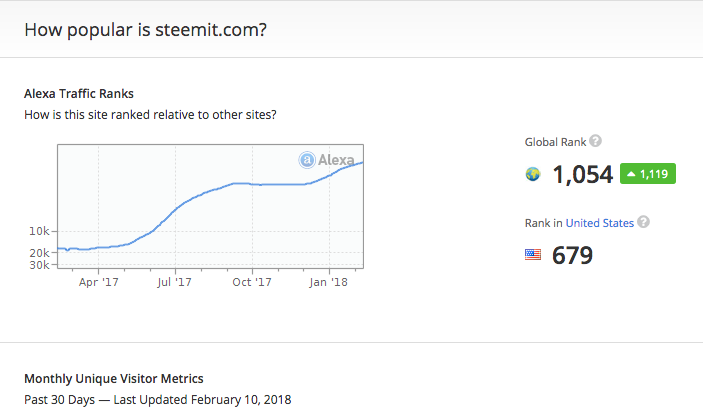Click the green 1,119 rank change badge
The height and width of the screenshot is (419, 703).
[648, 173]
